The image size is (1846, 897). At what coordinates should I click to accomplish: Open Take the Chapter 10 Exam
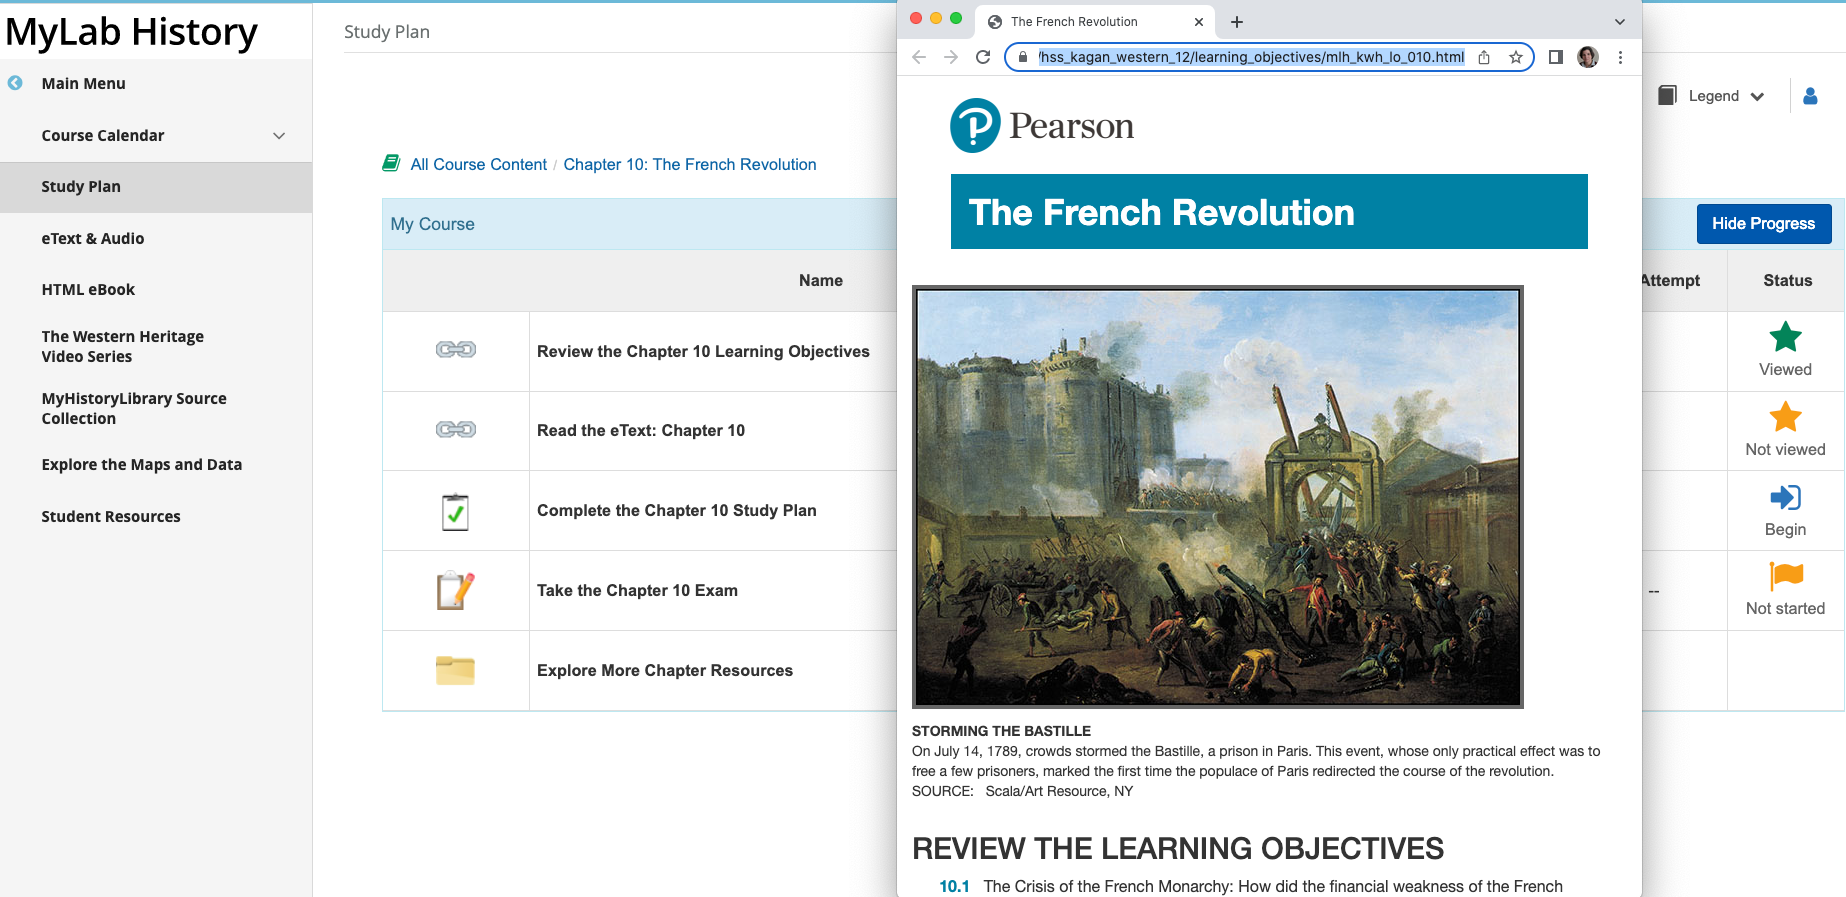click(x=637, y=590)
